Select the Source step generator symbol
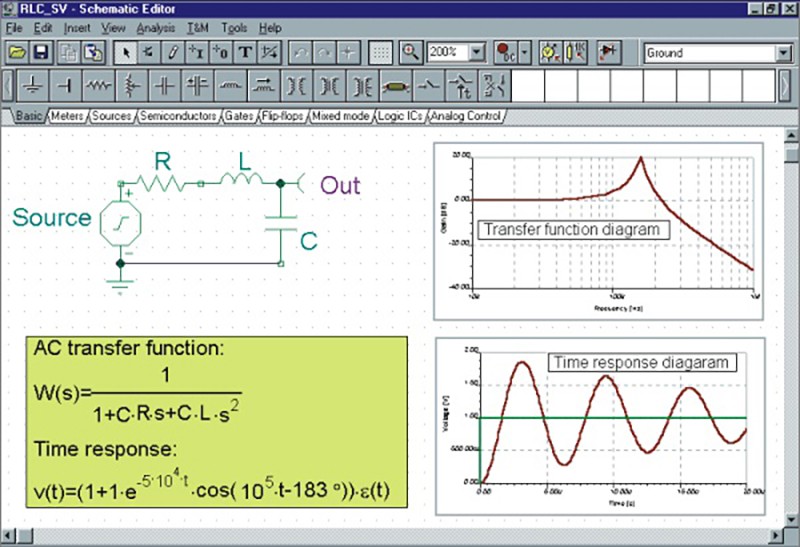Viewport: 800px width, 547px height. [x=120, y=223]
